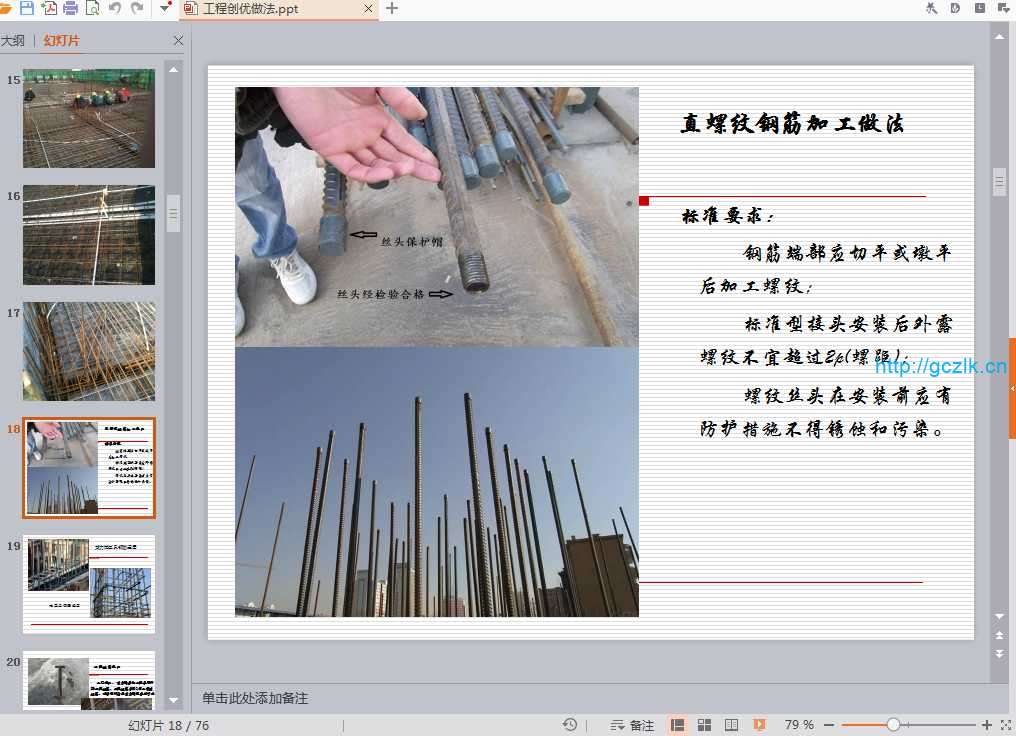The width and height of the screenshot is (1016, 736).
Task: Open the quick access toolbar dropdown arrow
Action: (164, 9)
